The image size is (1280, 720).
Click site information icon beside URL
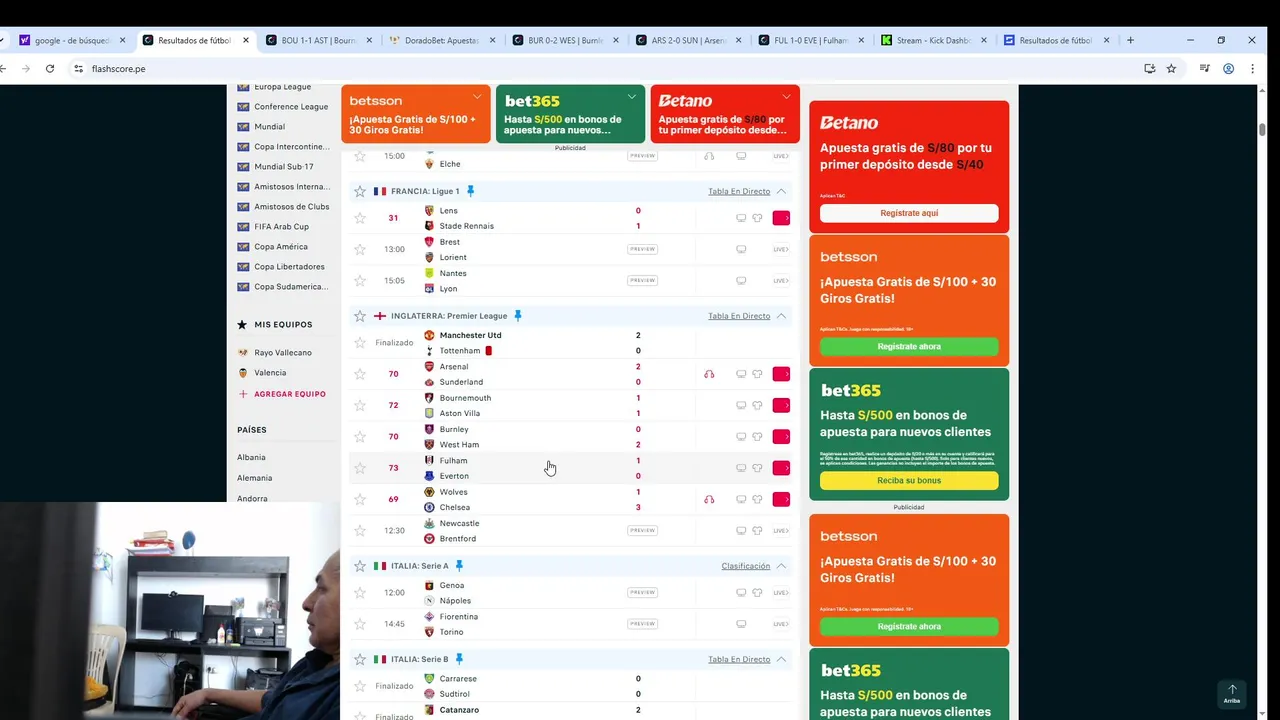pyautogui.click(x=78, y=69)
